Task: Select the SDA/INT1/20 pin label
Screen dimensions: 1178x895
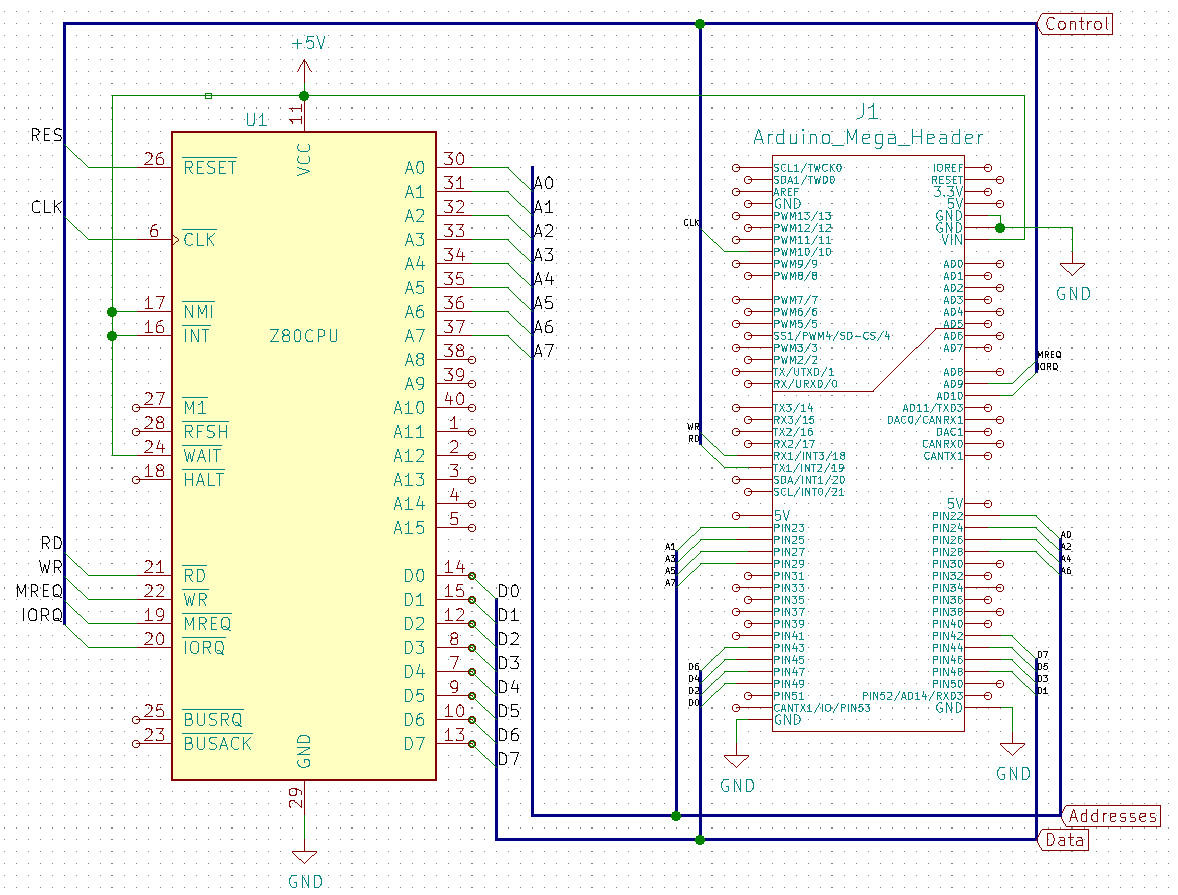Action: (x=809, y=480)
